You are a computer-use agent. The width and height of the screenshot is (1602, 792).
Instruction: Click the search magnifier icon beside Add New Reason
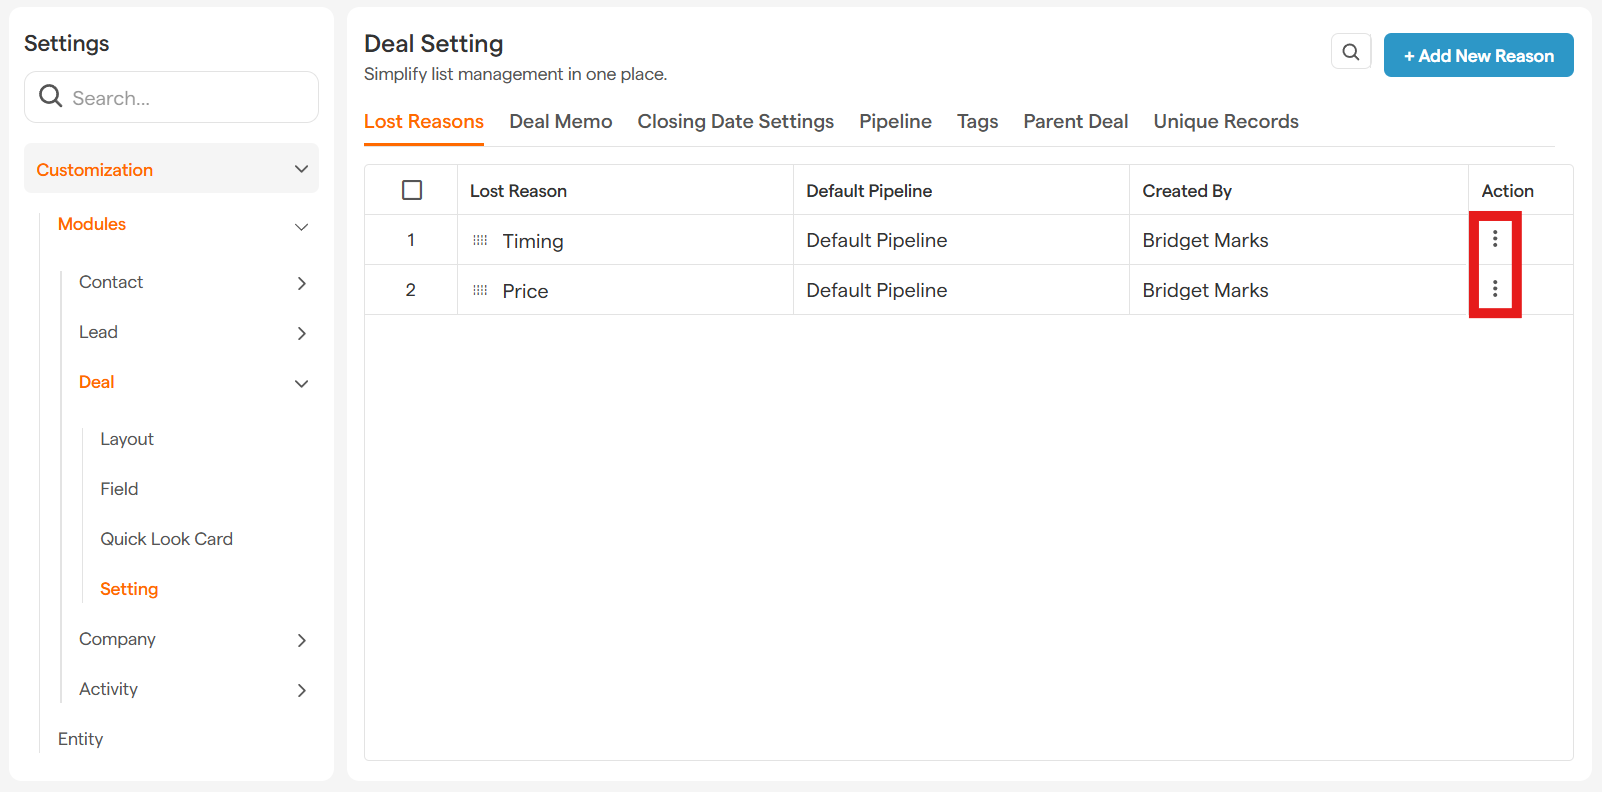point(1350,52)
